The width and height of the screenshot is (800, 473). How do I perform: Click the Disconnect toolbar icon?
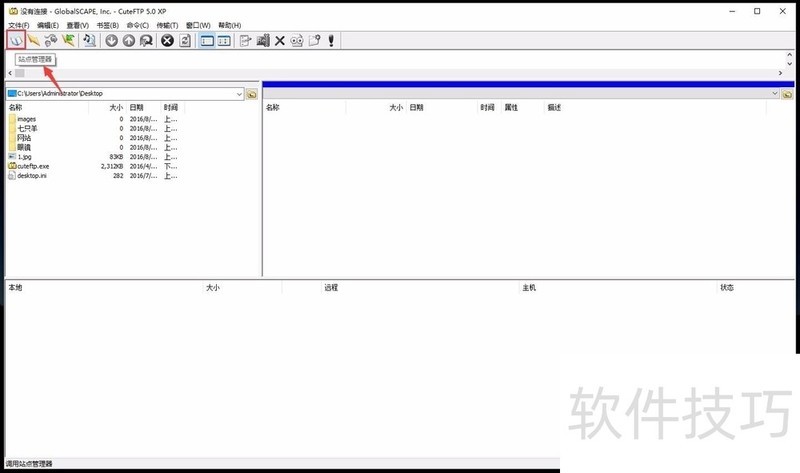(x=51, y=40)
